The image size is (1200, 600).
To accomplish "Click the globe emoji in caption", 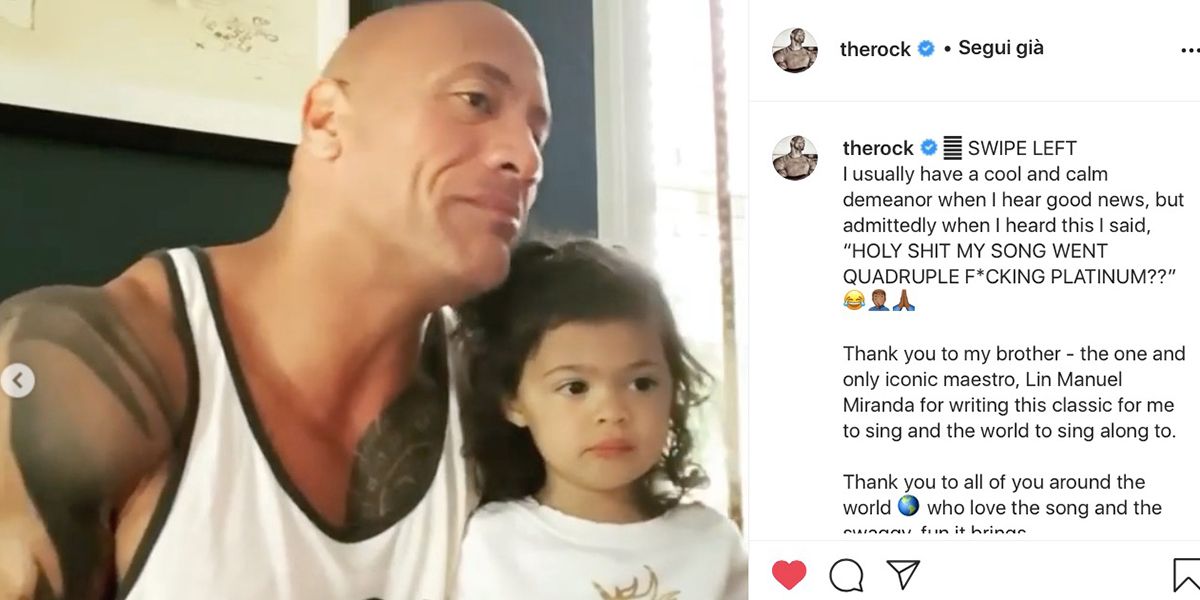I will [907, 507].
